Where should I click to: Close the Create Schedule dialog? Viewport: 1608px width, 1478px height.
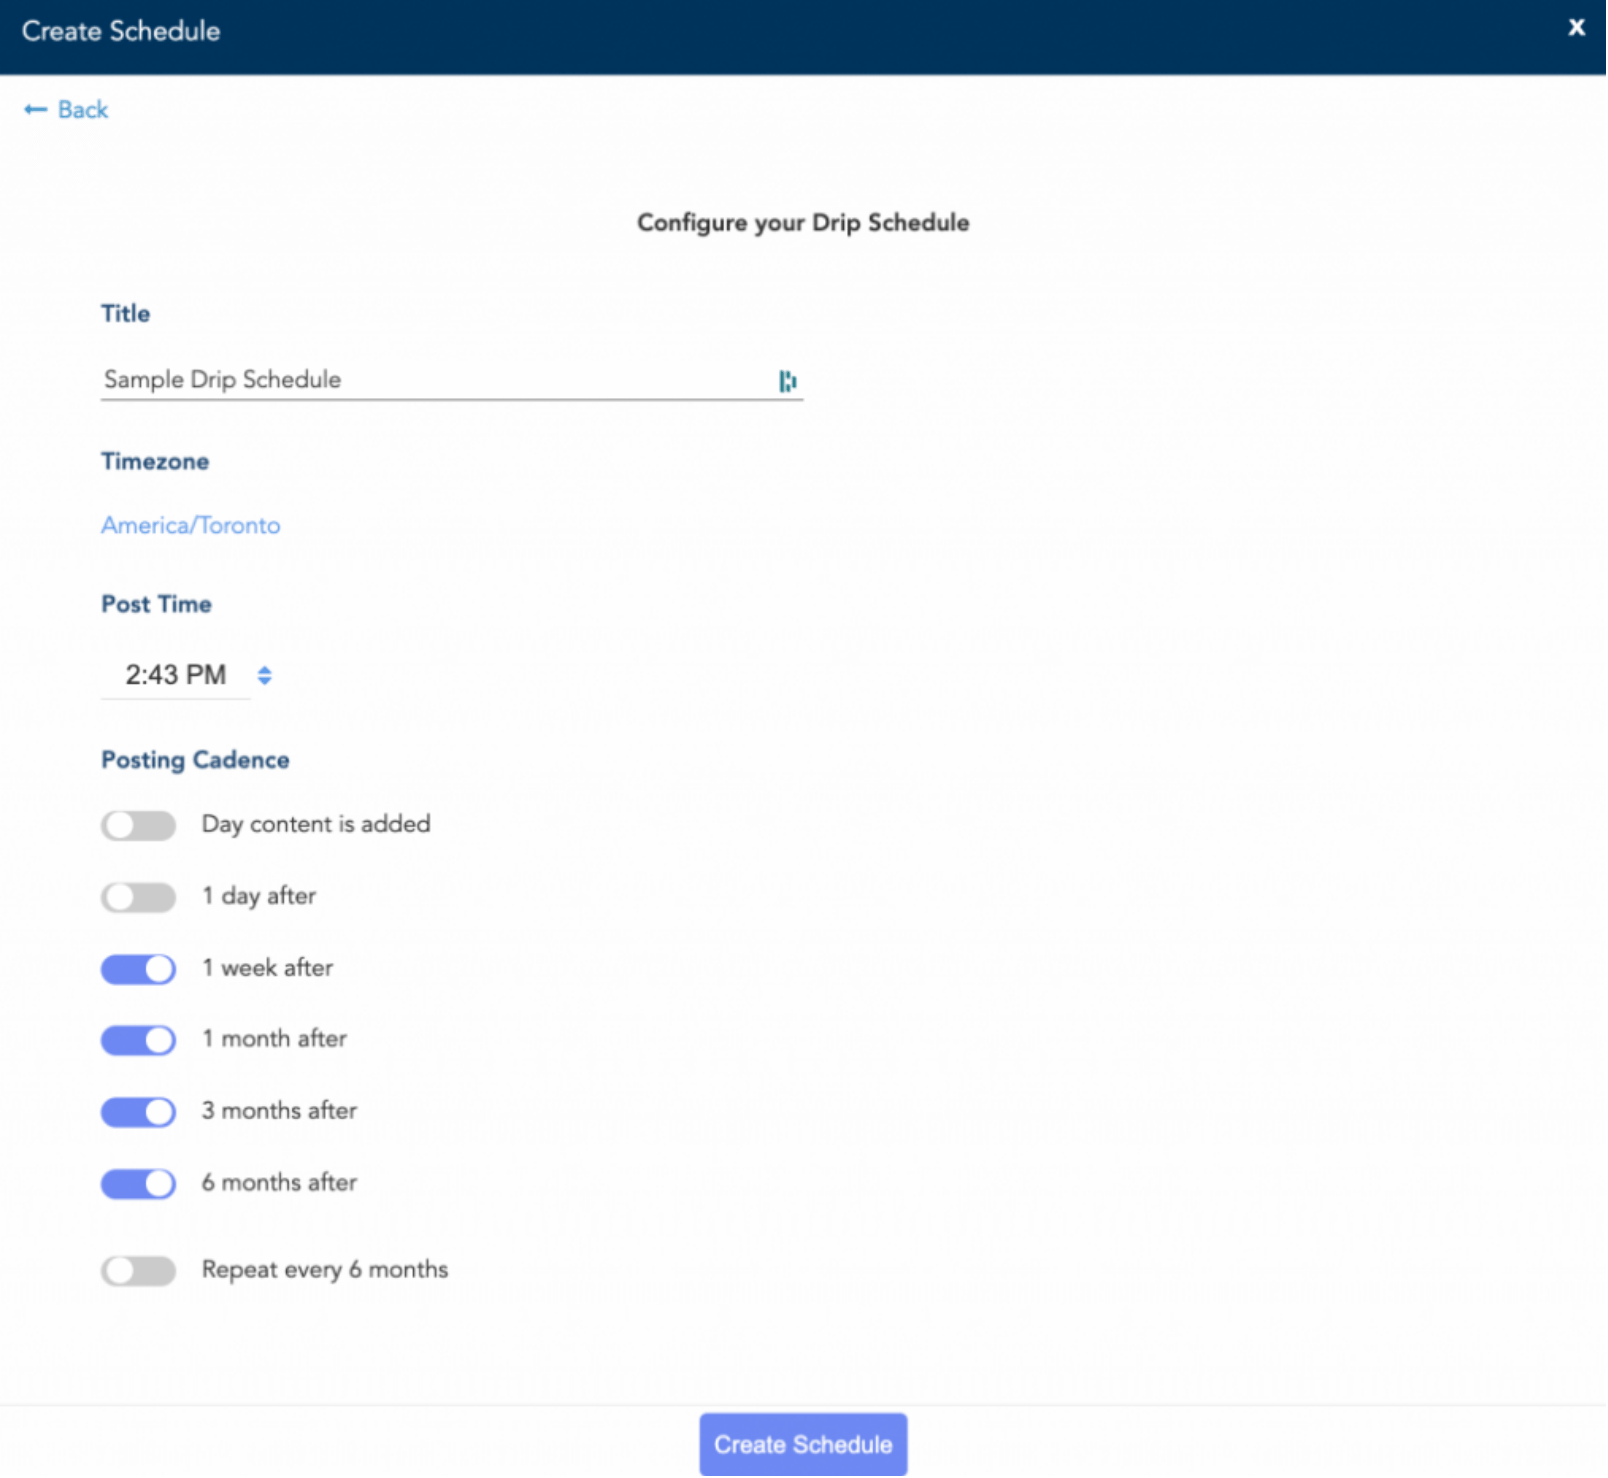1576,28
